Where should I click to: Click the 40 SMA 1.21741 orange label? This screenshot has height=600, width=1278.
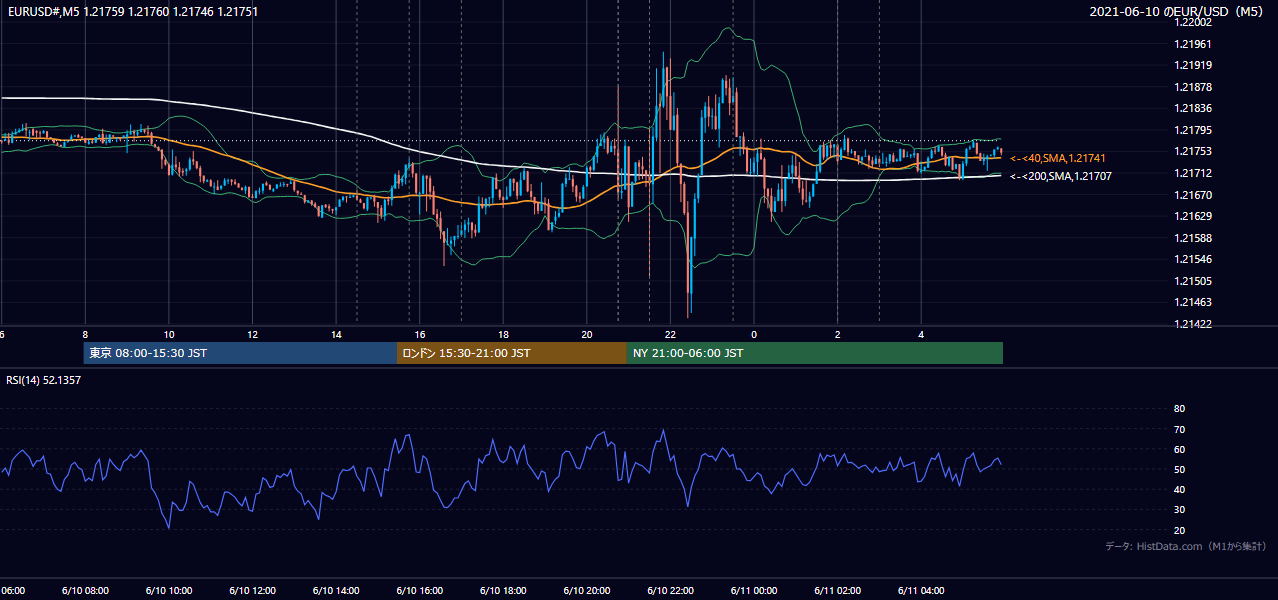pos(1058,158)
